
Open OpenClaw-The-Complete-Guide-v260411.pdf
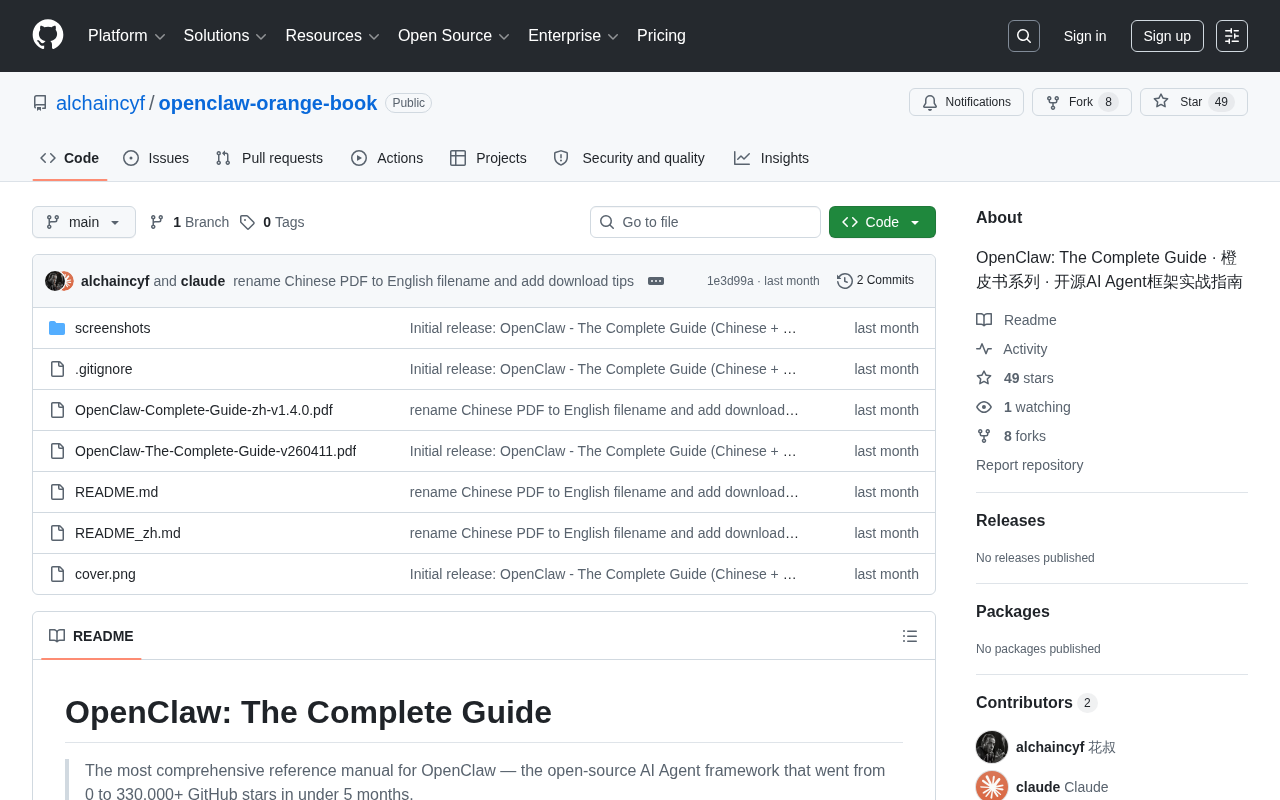[216, 451]
